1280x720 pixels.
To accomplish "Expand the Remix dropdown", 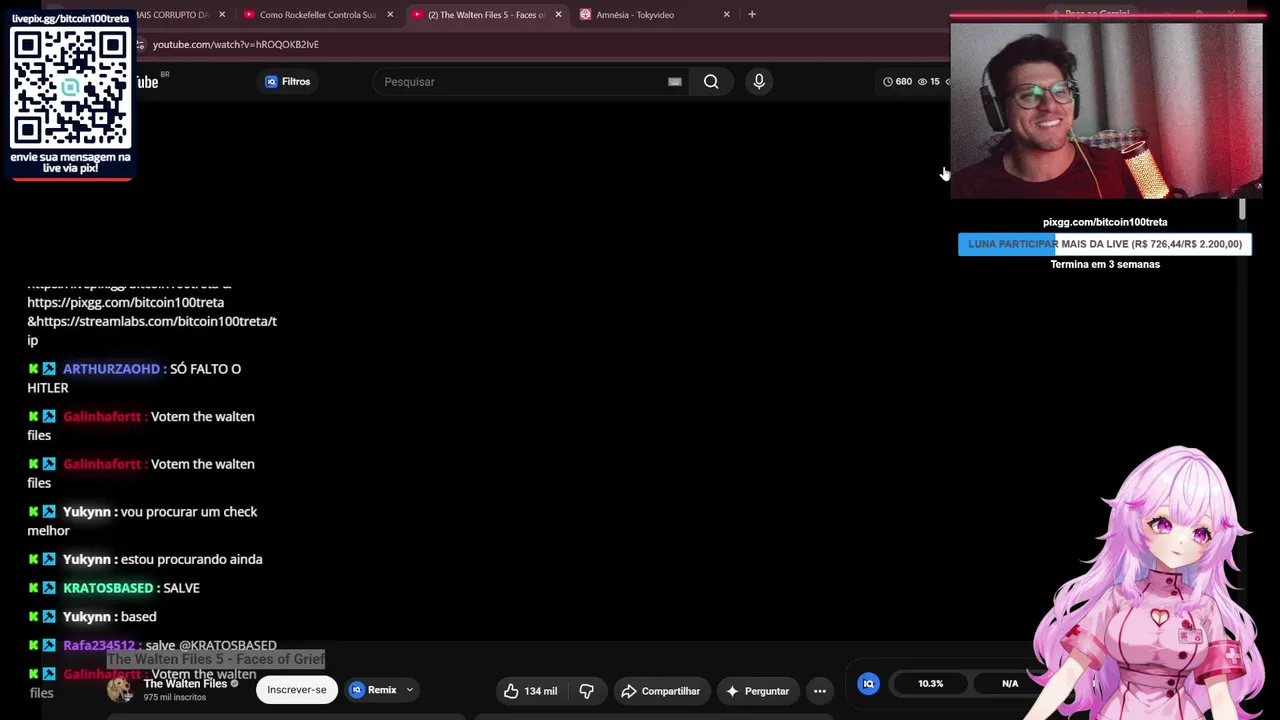I will click(x=382, y=690).
